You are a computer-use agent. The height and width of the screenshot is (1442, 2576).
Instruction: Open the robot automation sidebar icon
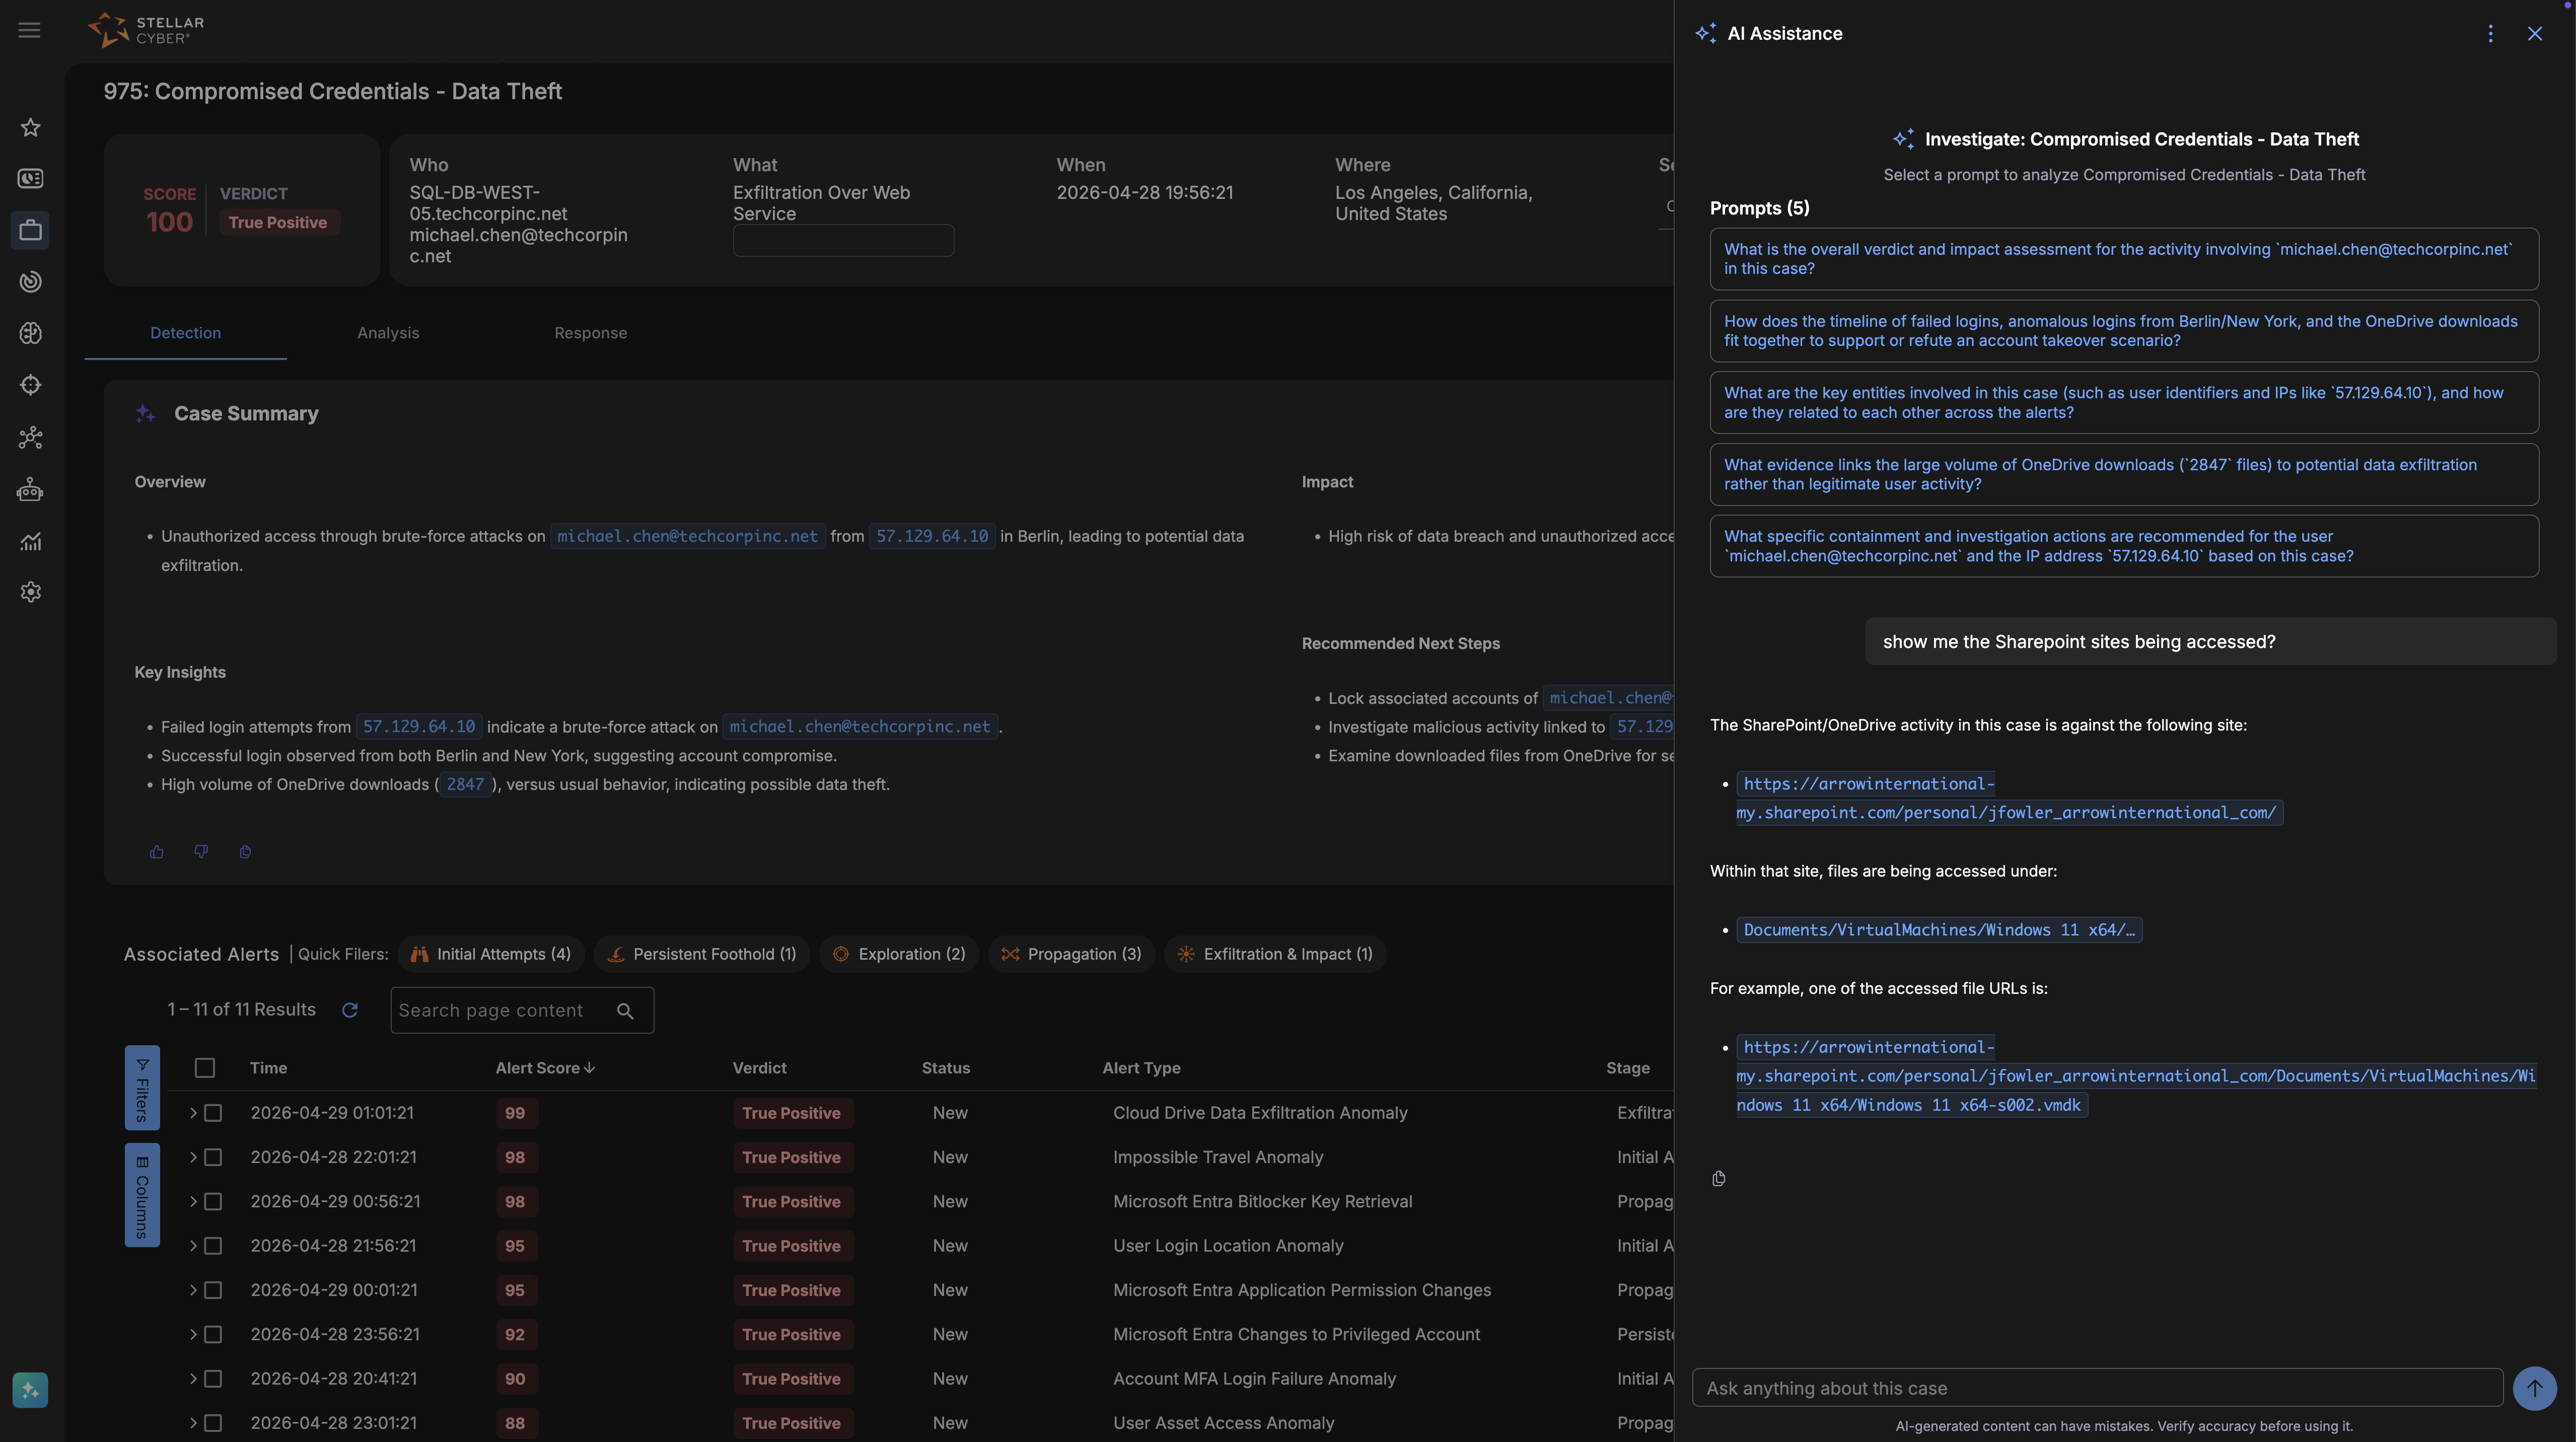click(x=31, y=489)
